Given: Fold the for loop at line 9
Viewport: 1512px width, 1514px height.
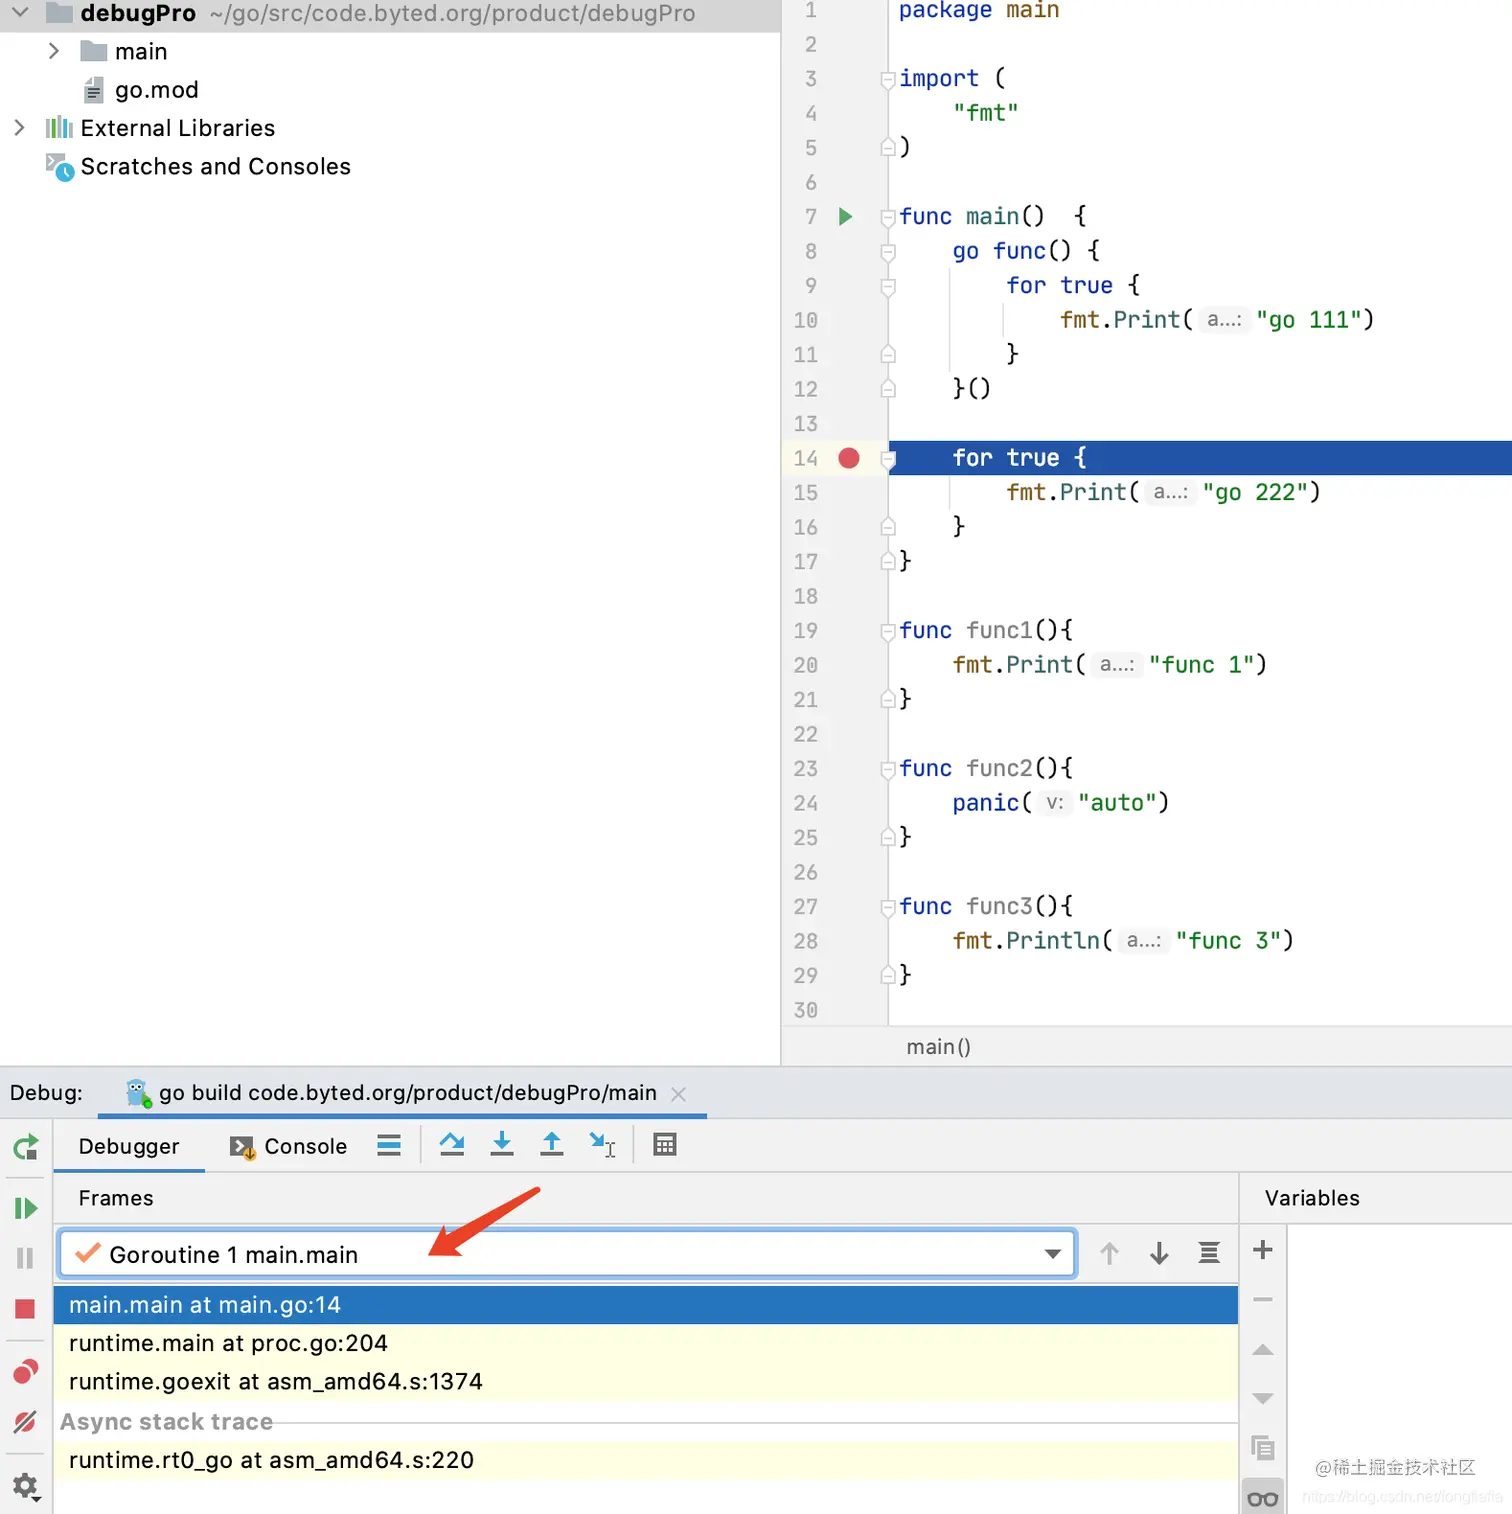Looking at the screenshot, I should [888, 286].
